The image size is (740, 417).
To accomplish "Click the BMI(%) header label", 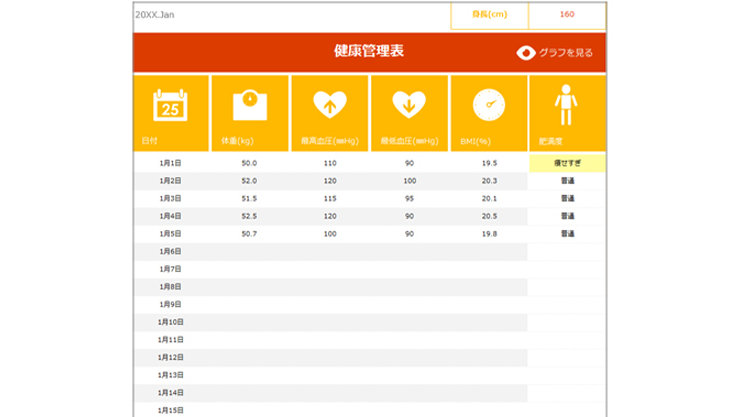I will [x=476, y=141].
